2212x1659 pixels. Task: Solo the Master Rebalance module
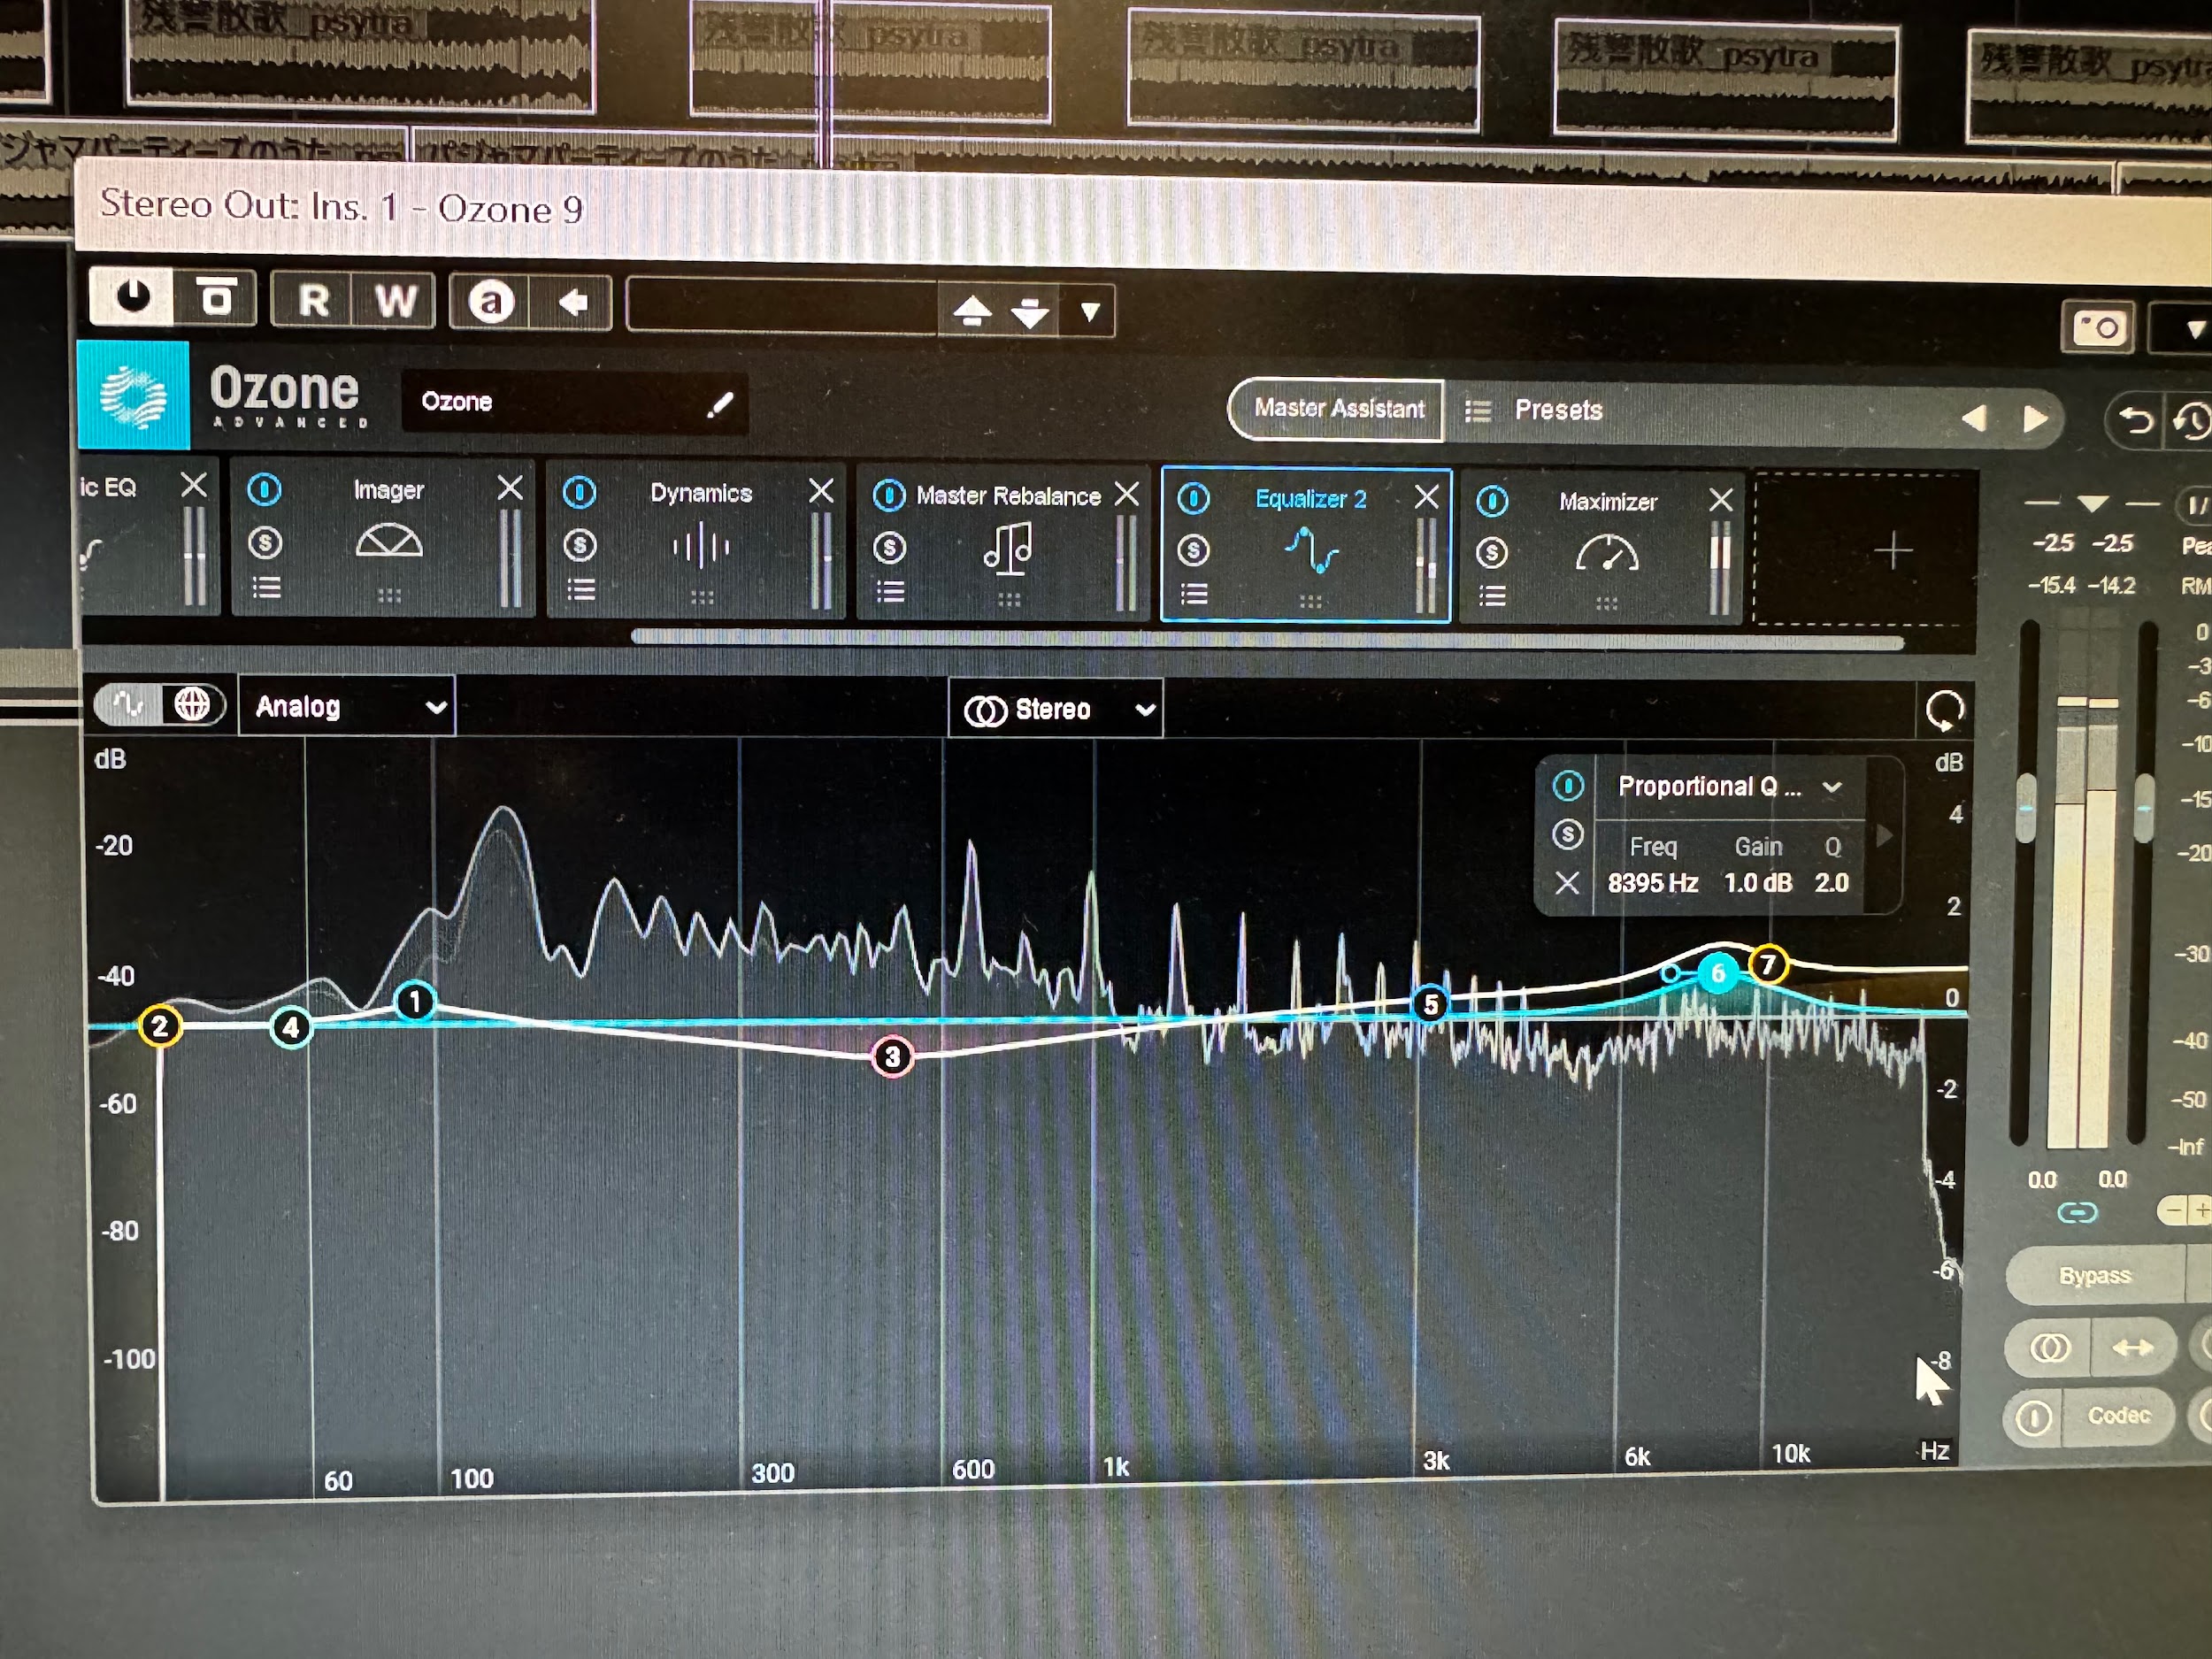[889, 547]
